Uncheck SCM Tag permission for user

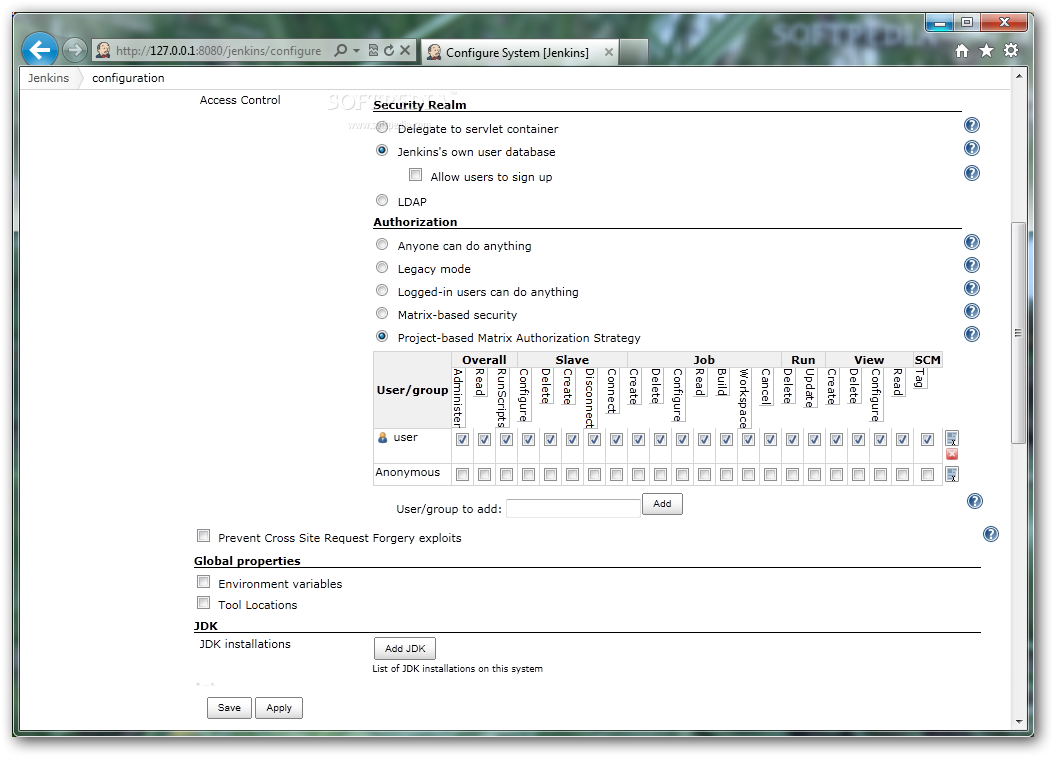coord(928,440)
